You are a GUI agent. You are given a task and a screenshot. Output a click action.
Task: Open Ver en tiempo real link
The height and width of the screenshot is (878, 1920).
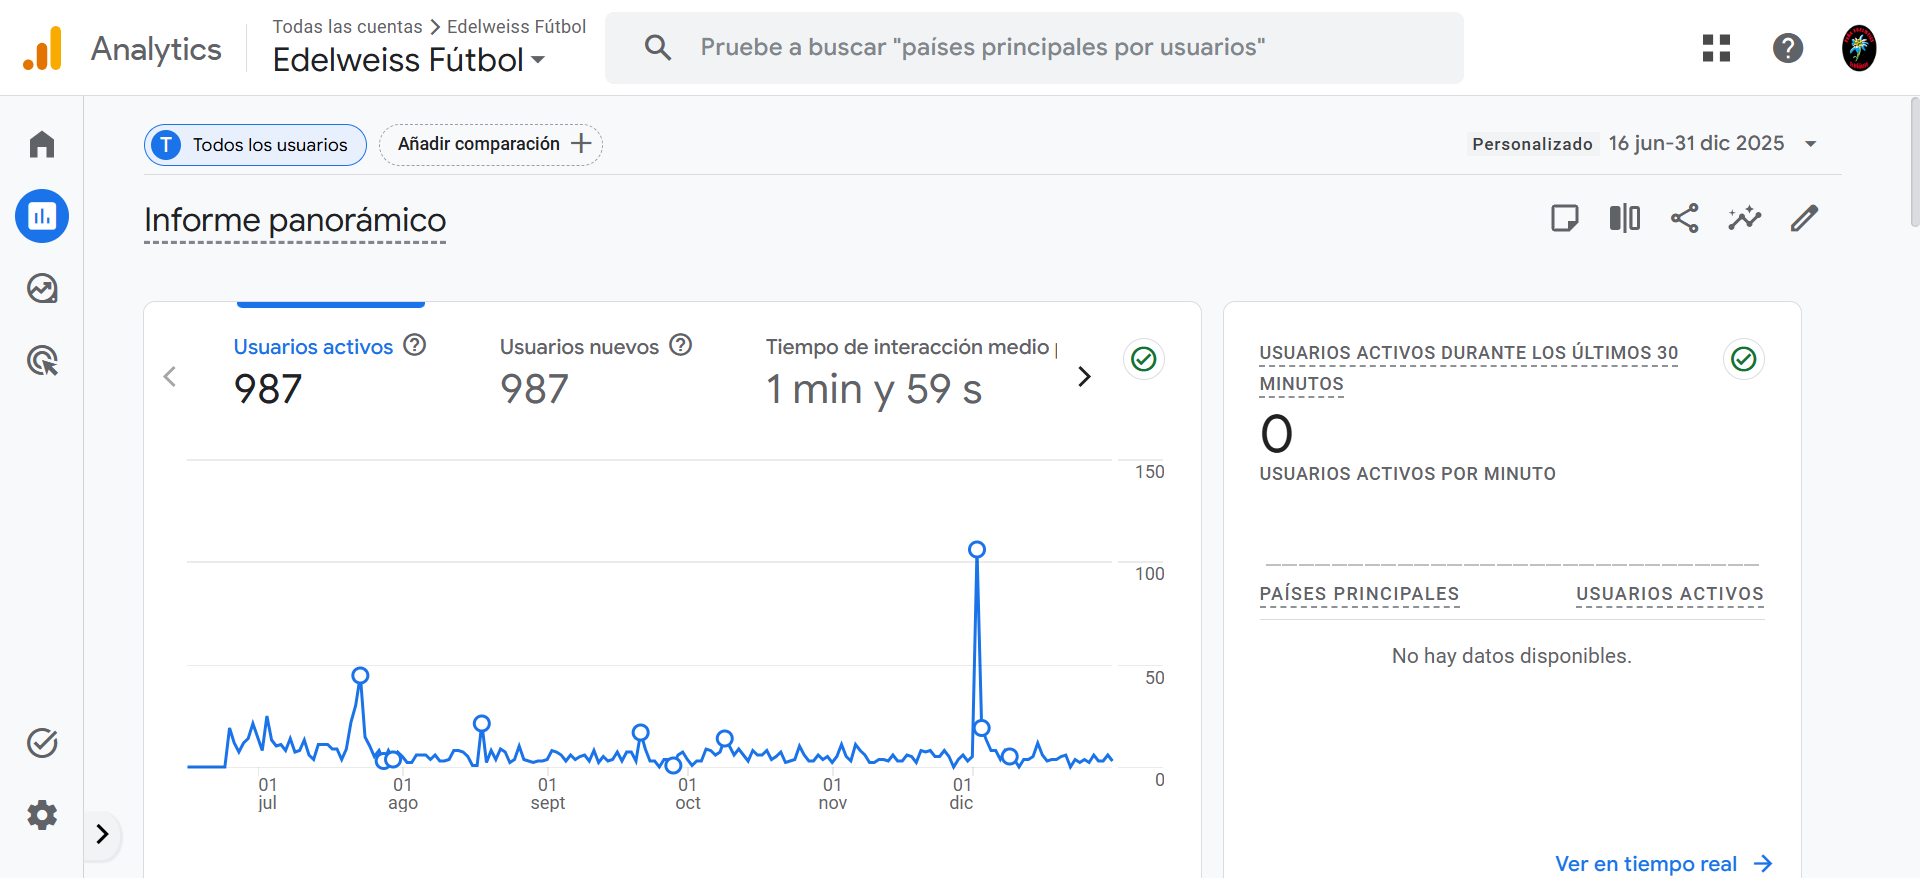point(1664,864)
